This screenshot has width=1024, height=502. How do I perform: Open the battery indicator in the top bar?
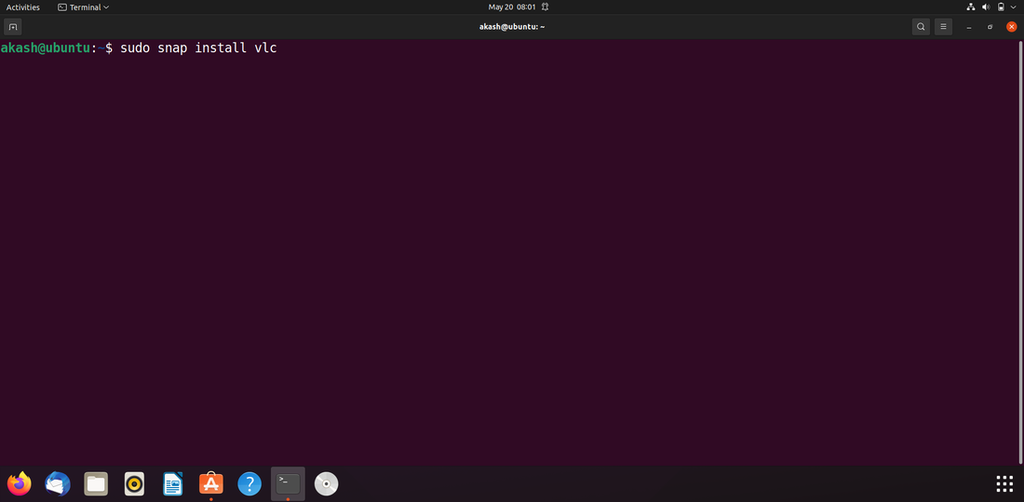tap(1001, 7)
